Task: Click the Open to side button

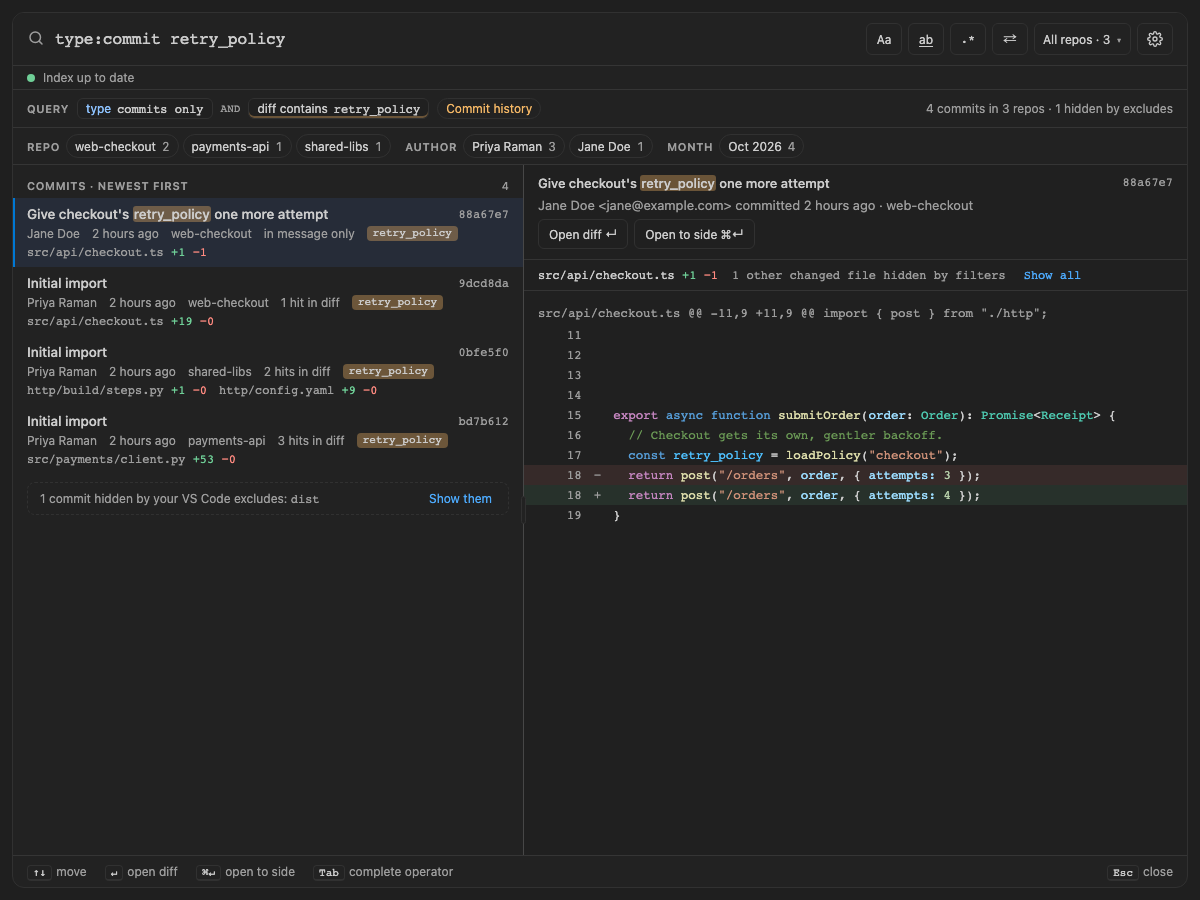Action: (x=694, y=234)
